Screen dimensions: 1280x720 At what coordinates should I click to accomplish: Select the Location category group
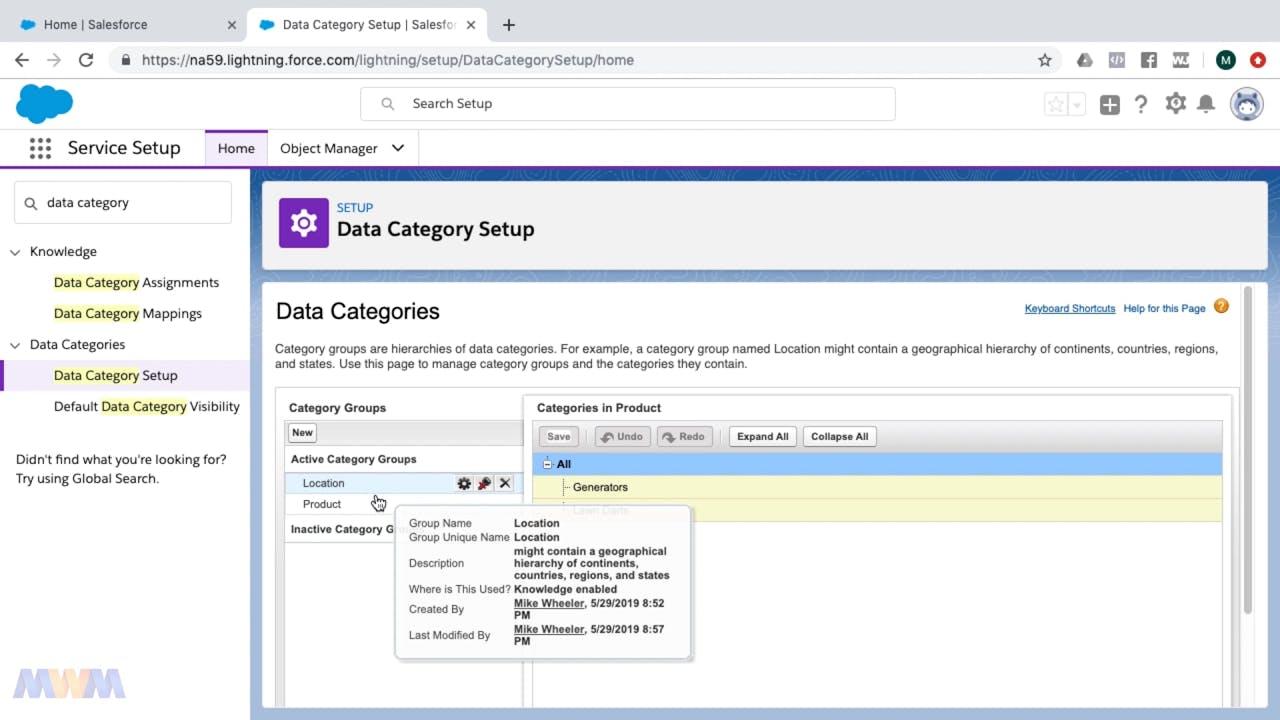click(x=324, y=483)
